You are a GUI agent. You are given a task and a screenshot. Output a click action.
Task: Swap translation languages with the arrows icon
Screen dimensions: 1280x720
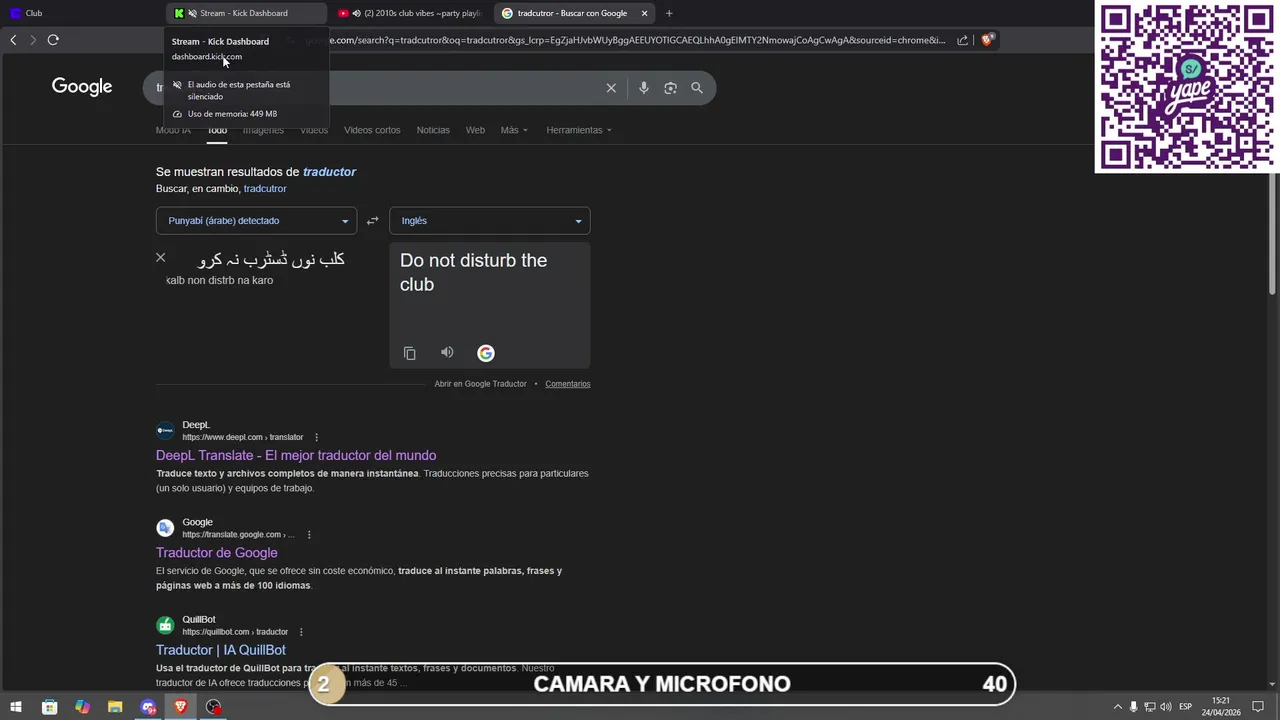pos(373,221)
